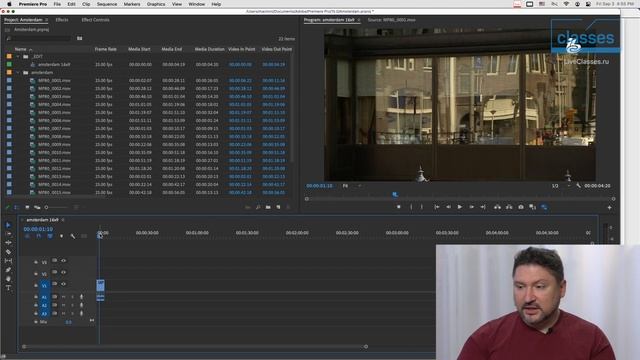Select the Track Select Forward tool
Viewport: 640px width, 360px height.
[x=8, y=234]
